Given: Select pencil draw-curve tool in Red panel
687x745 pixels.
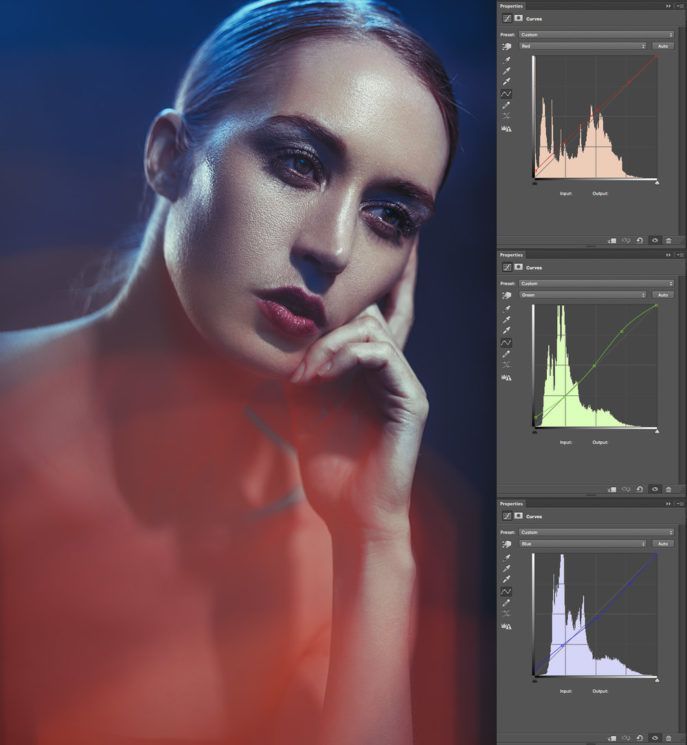Looking at the screenshot, I should 506,105.
